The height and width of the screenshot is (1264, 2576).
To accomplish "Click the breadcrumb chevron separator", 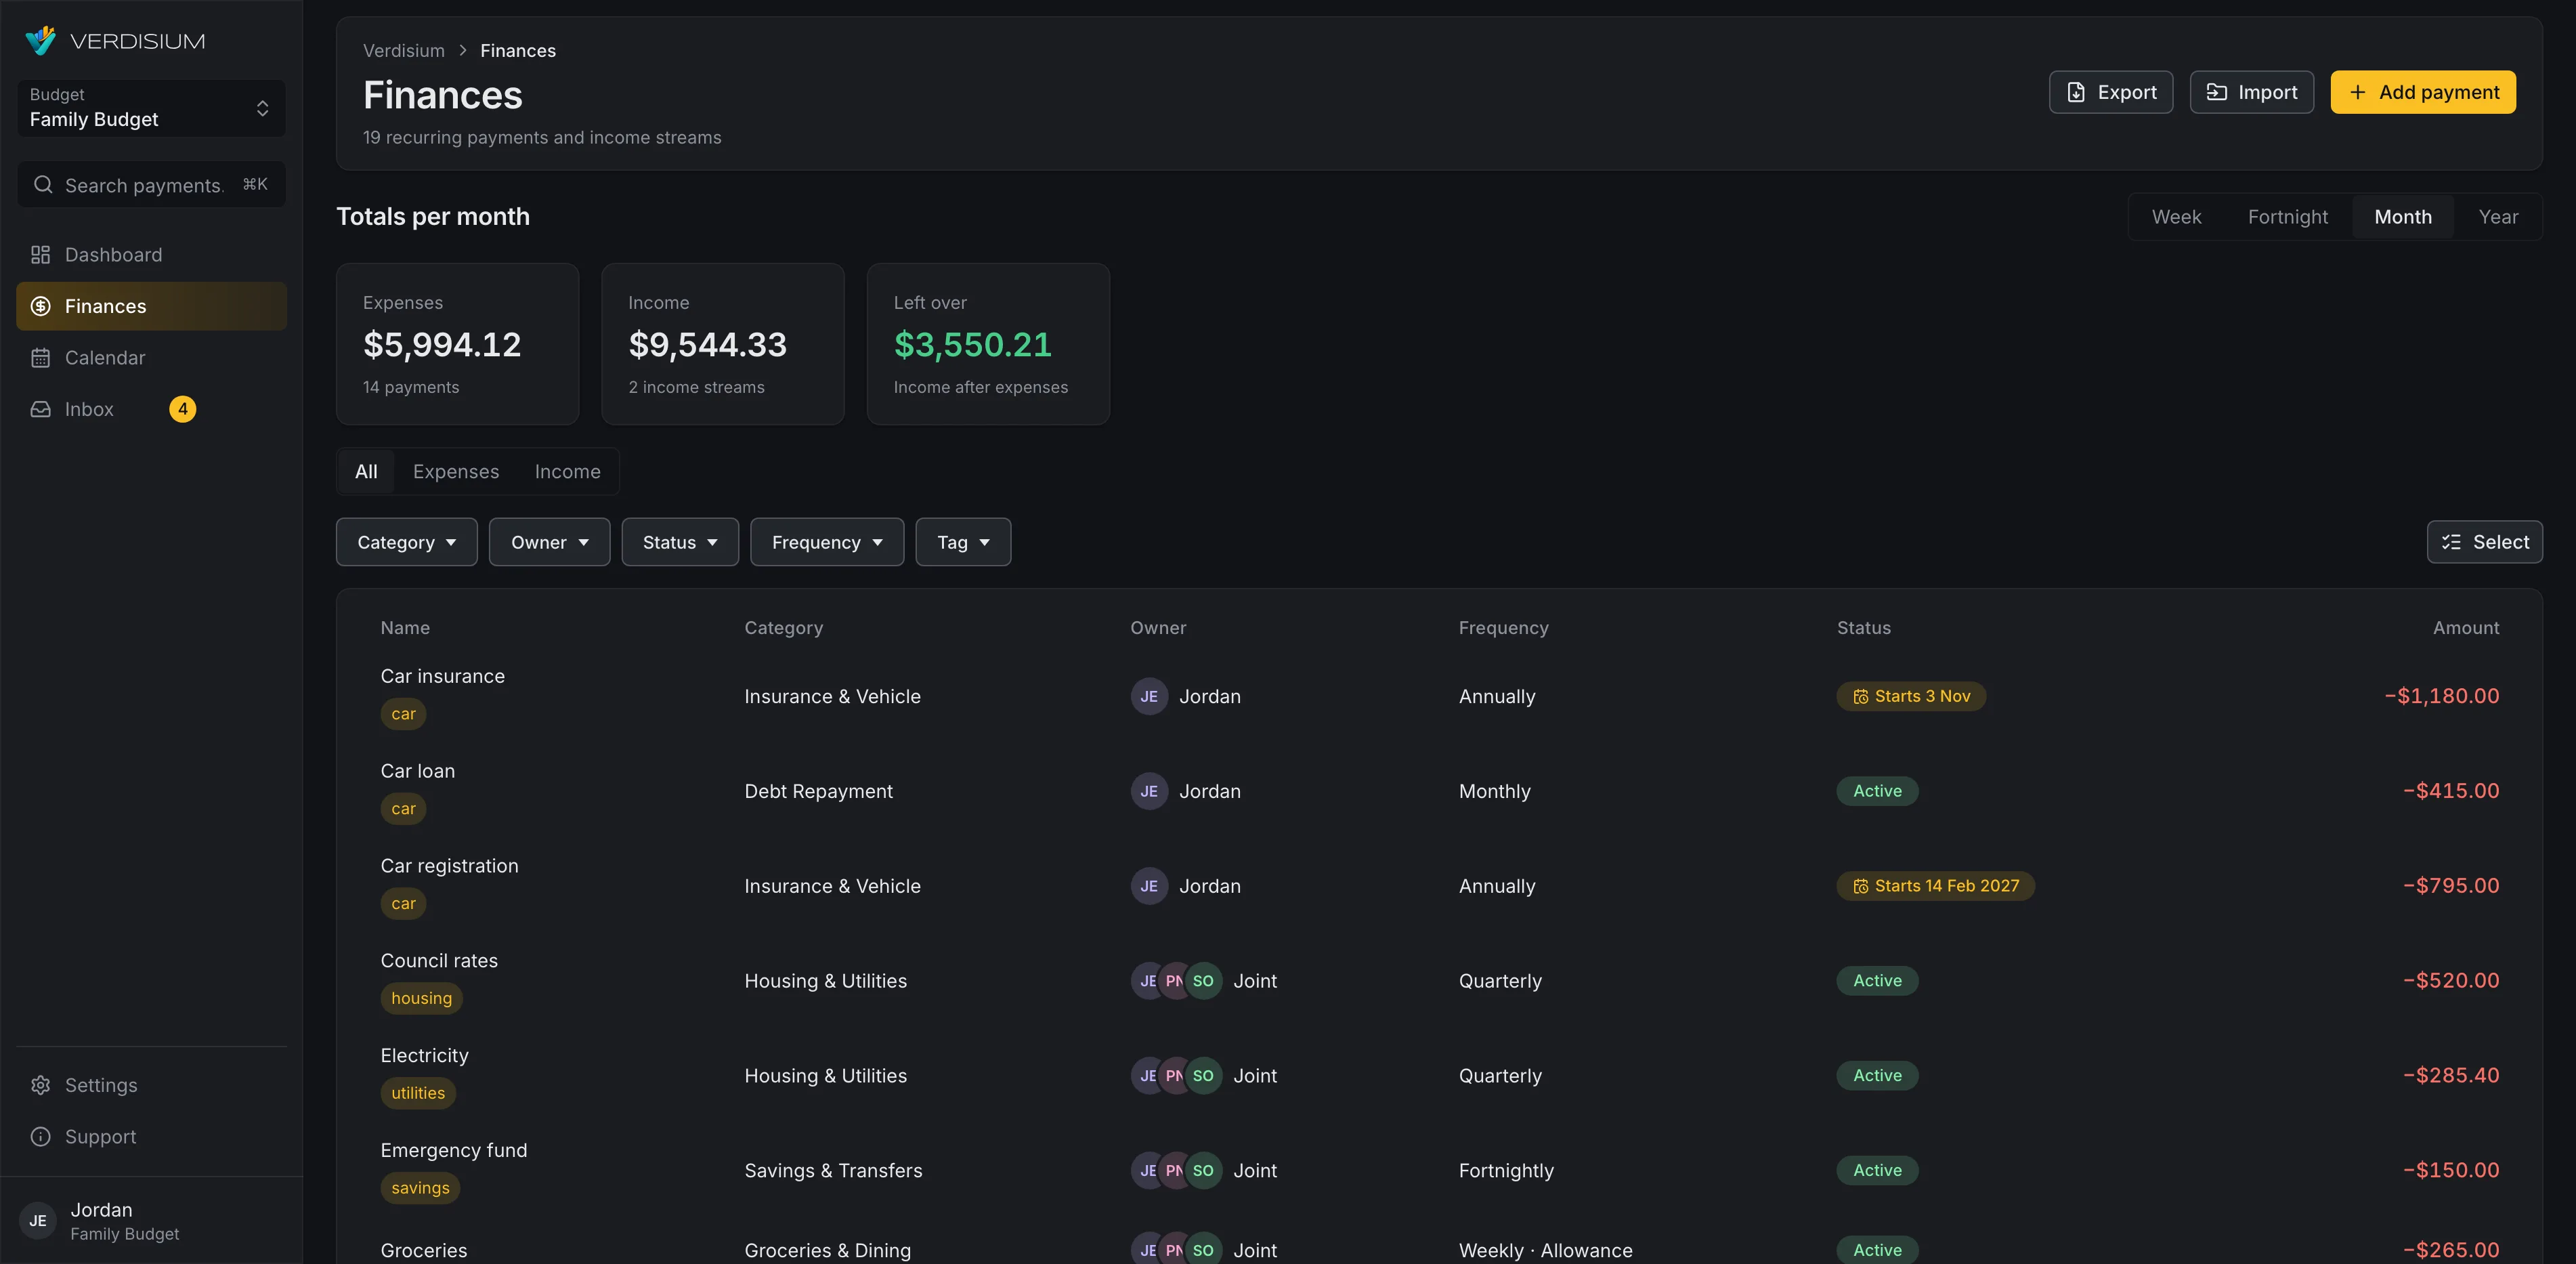I will click(x=463, y=50).
